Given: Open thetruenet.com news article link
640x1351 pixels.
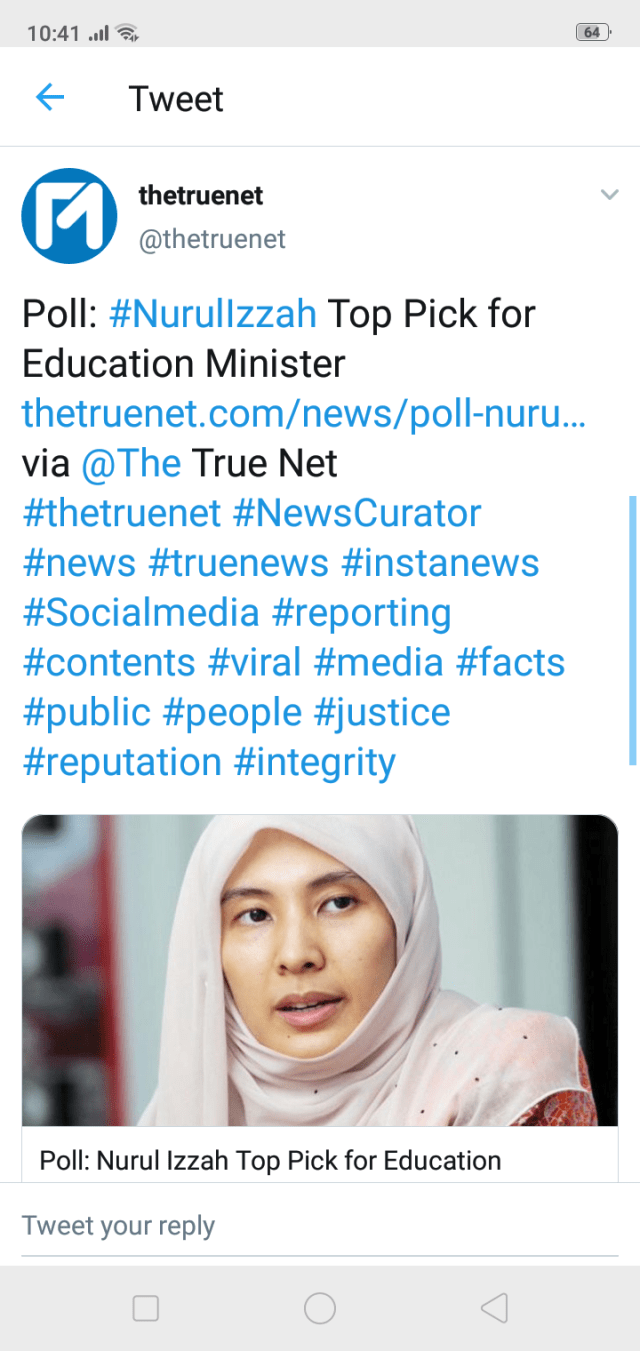Looking at the screenshot, I should [x=304, y=413].
